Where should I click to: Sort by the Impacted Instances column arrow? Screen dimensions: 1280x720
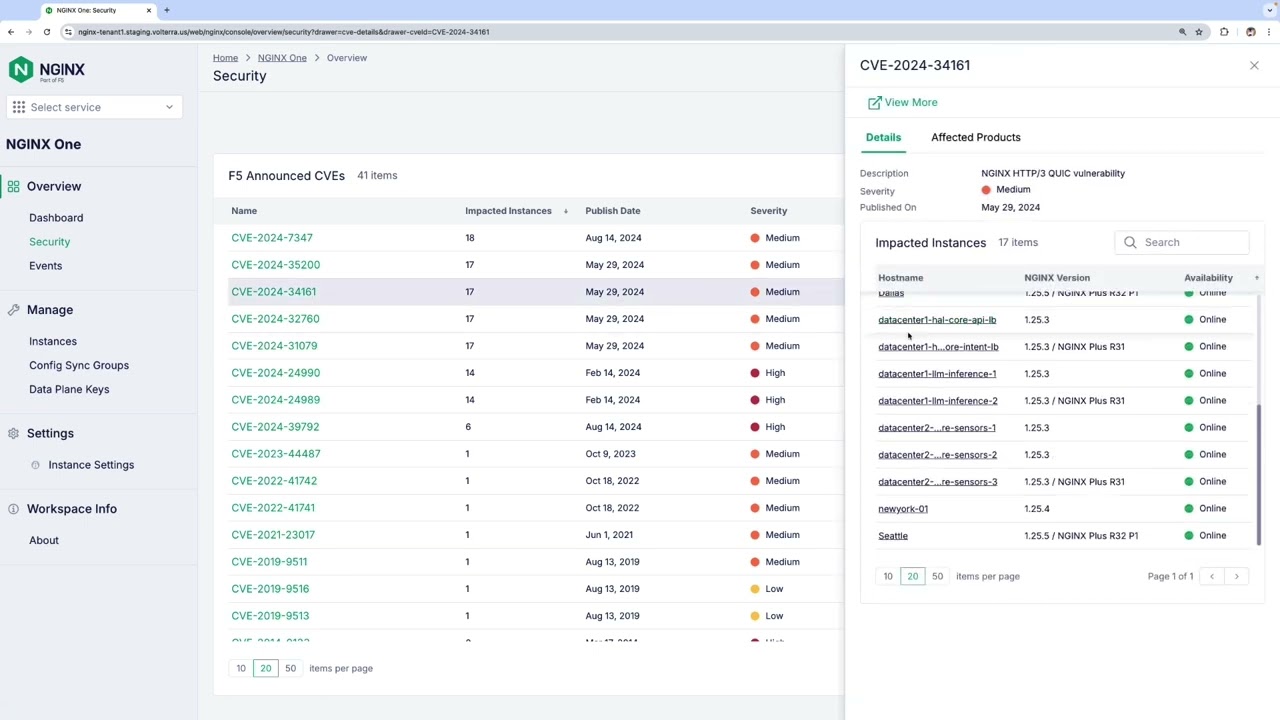pyautogui.click(x=566, y=211)
